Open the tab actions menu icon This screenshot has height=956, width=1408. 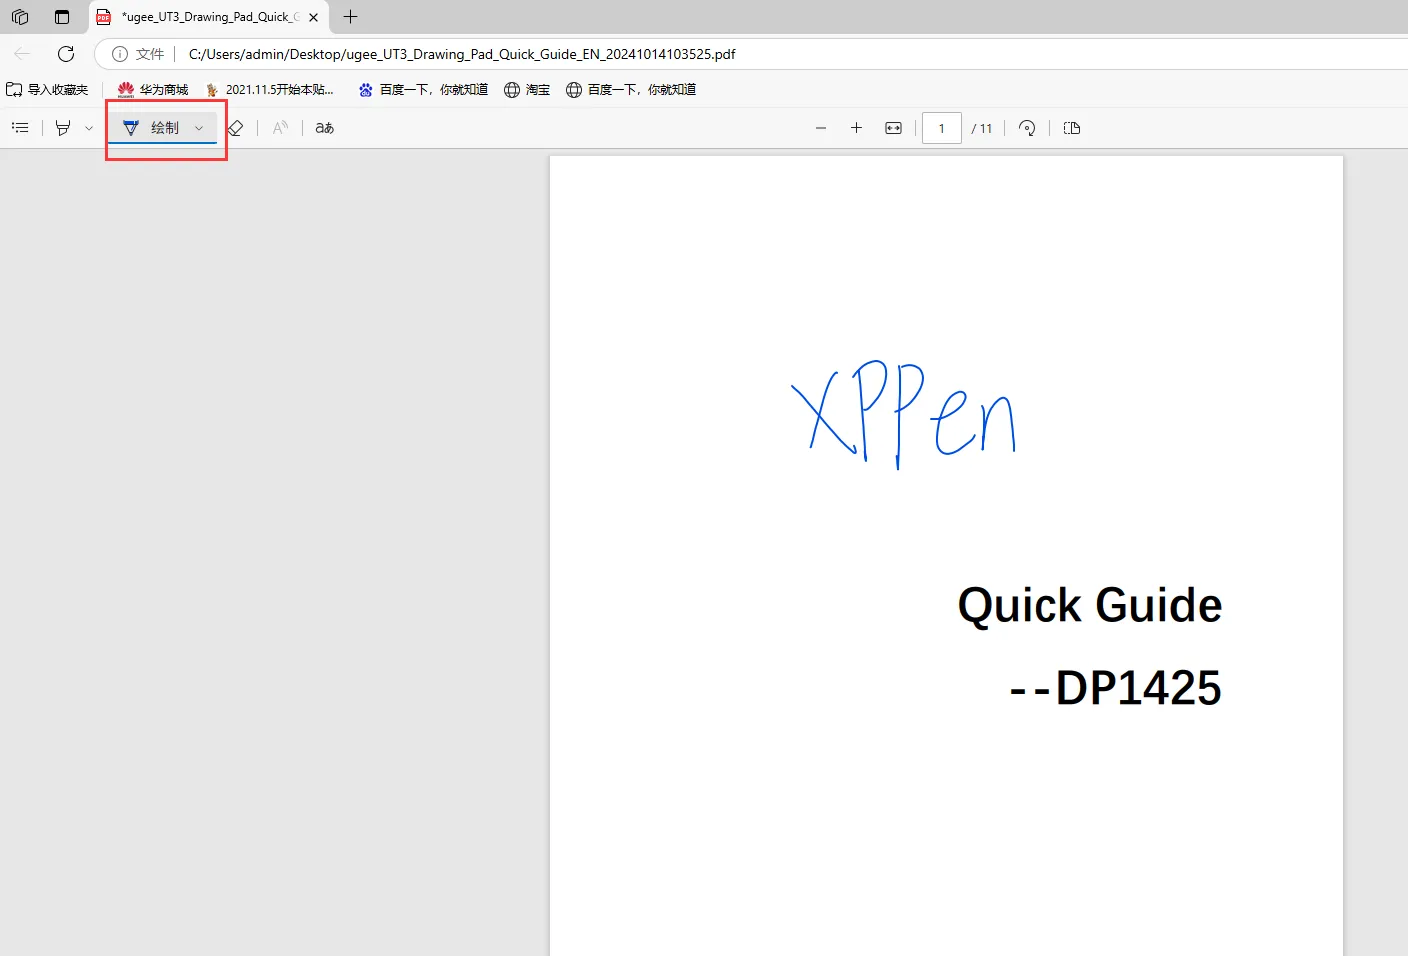coord(62,17)
